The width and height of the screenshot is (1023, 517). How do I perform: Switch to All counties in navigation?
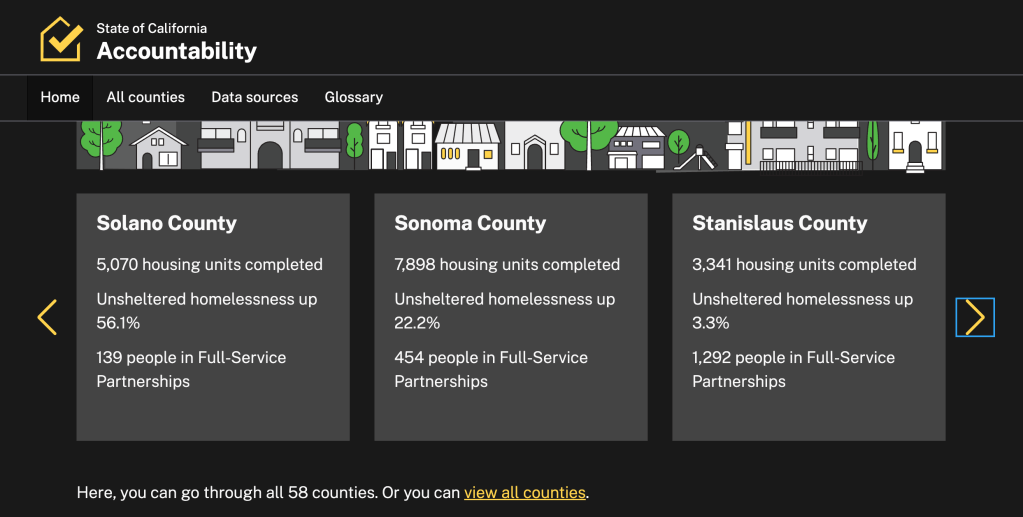145,97
